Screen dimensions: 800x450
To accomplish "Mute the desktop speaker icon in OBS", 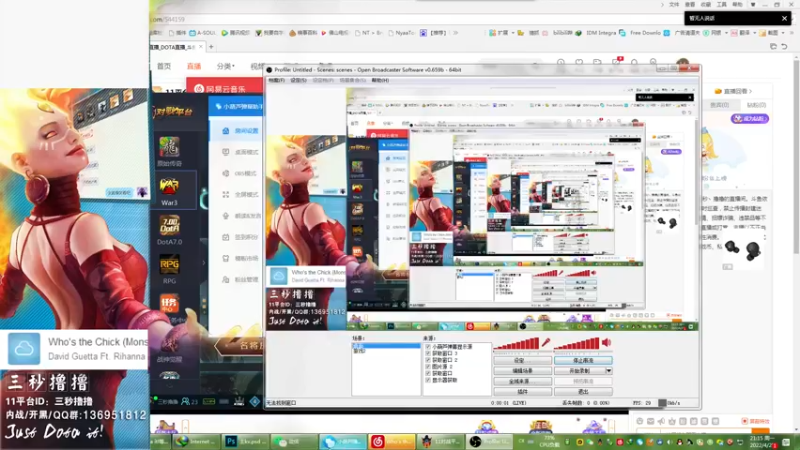I will click(x=606, y=342).
